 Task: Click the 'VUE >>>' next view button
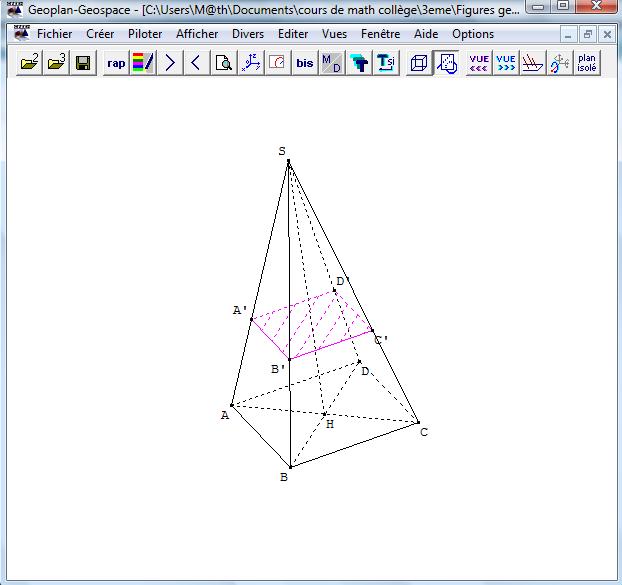pos(506,63)
